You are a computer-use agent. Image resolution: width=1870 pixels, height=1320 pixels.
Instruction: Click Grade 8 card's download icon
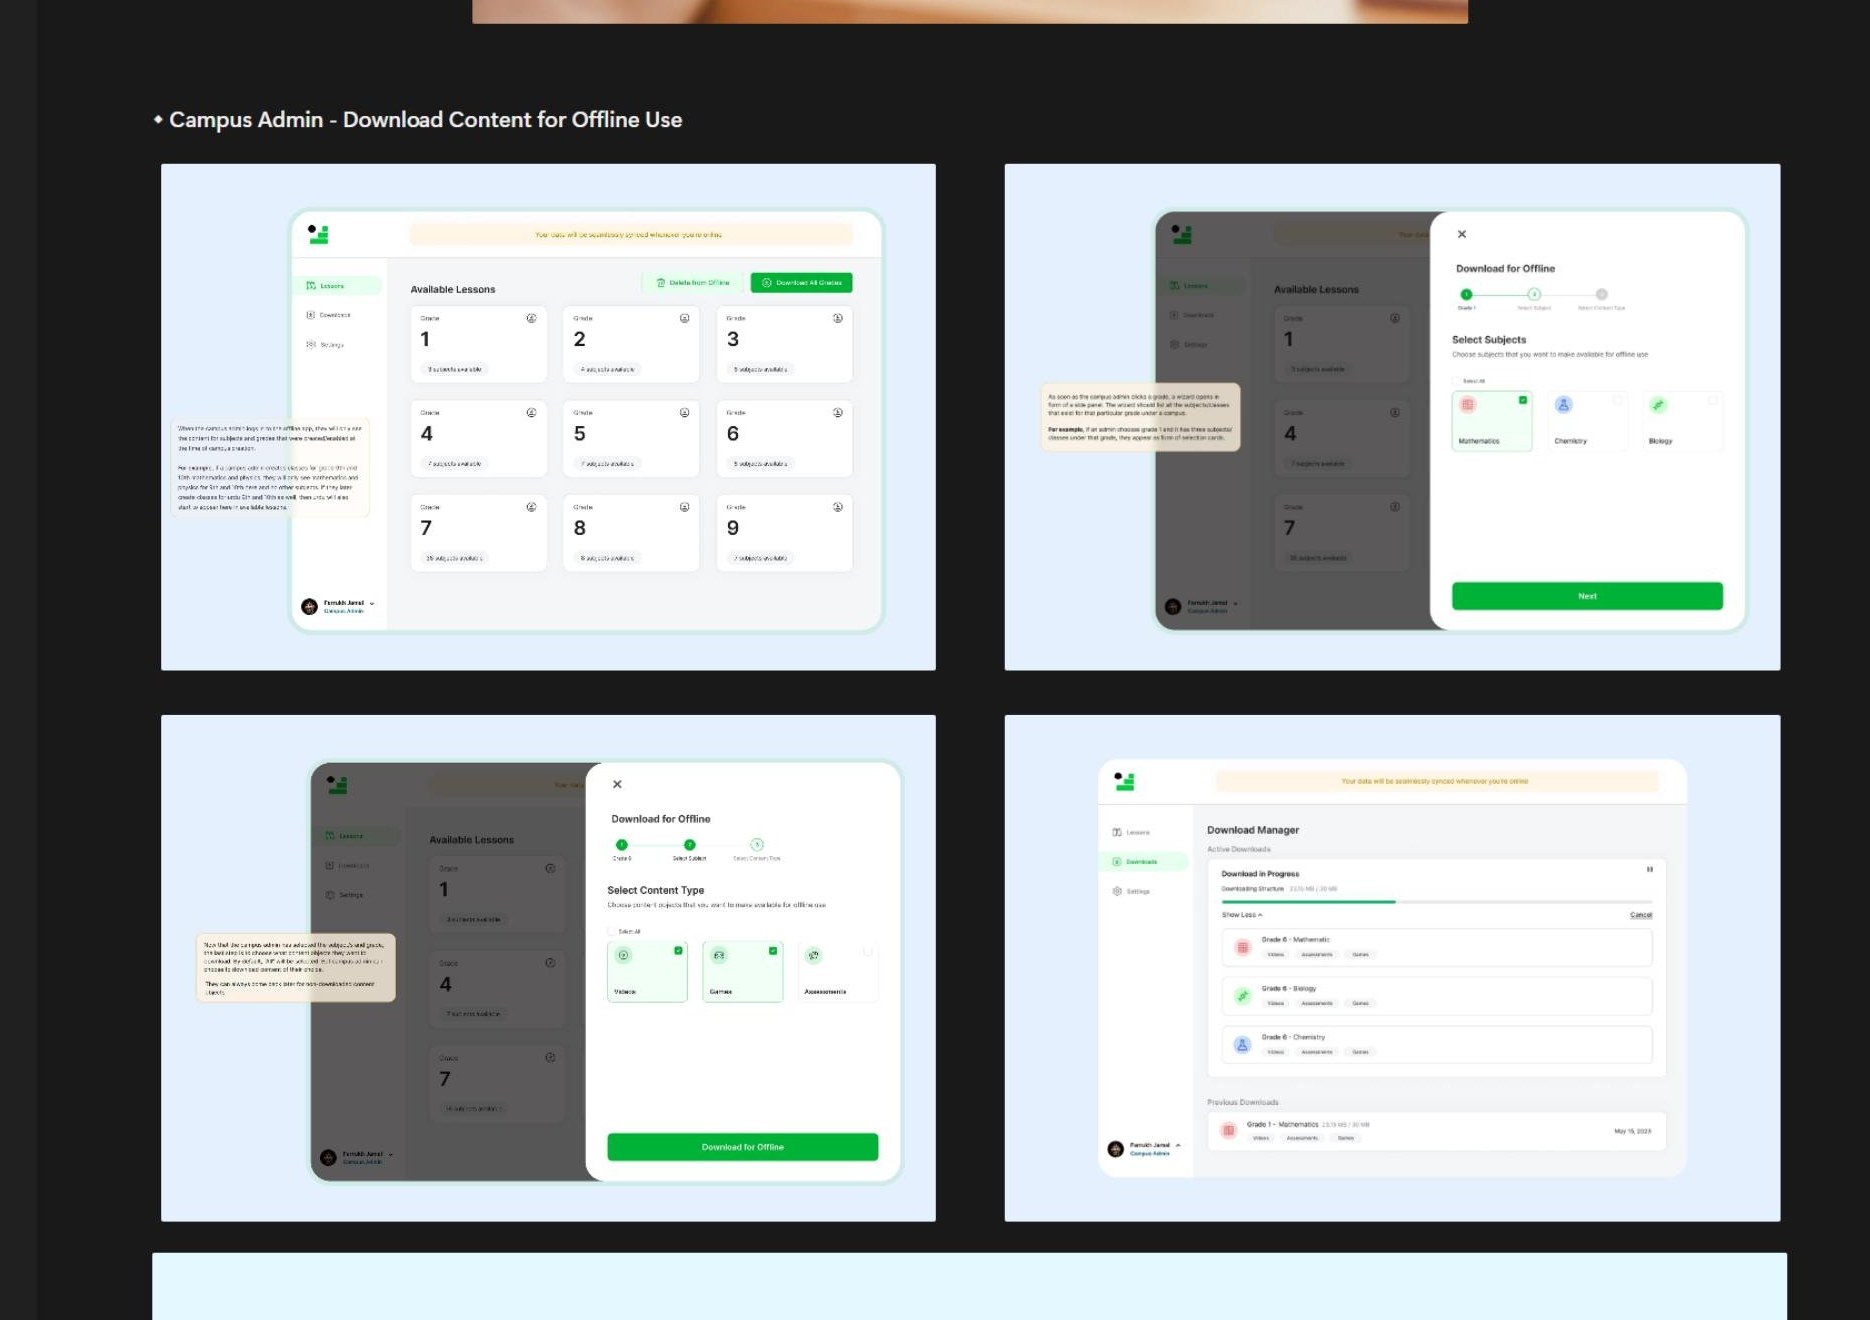coord(684,507)
